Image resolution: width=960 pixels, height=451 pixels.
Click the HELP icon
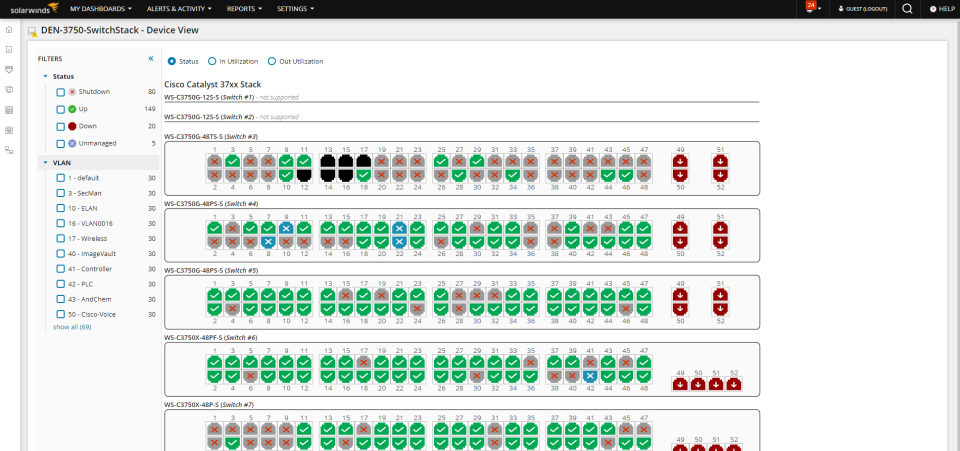click(x=932, y=9)
